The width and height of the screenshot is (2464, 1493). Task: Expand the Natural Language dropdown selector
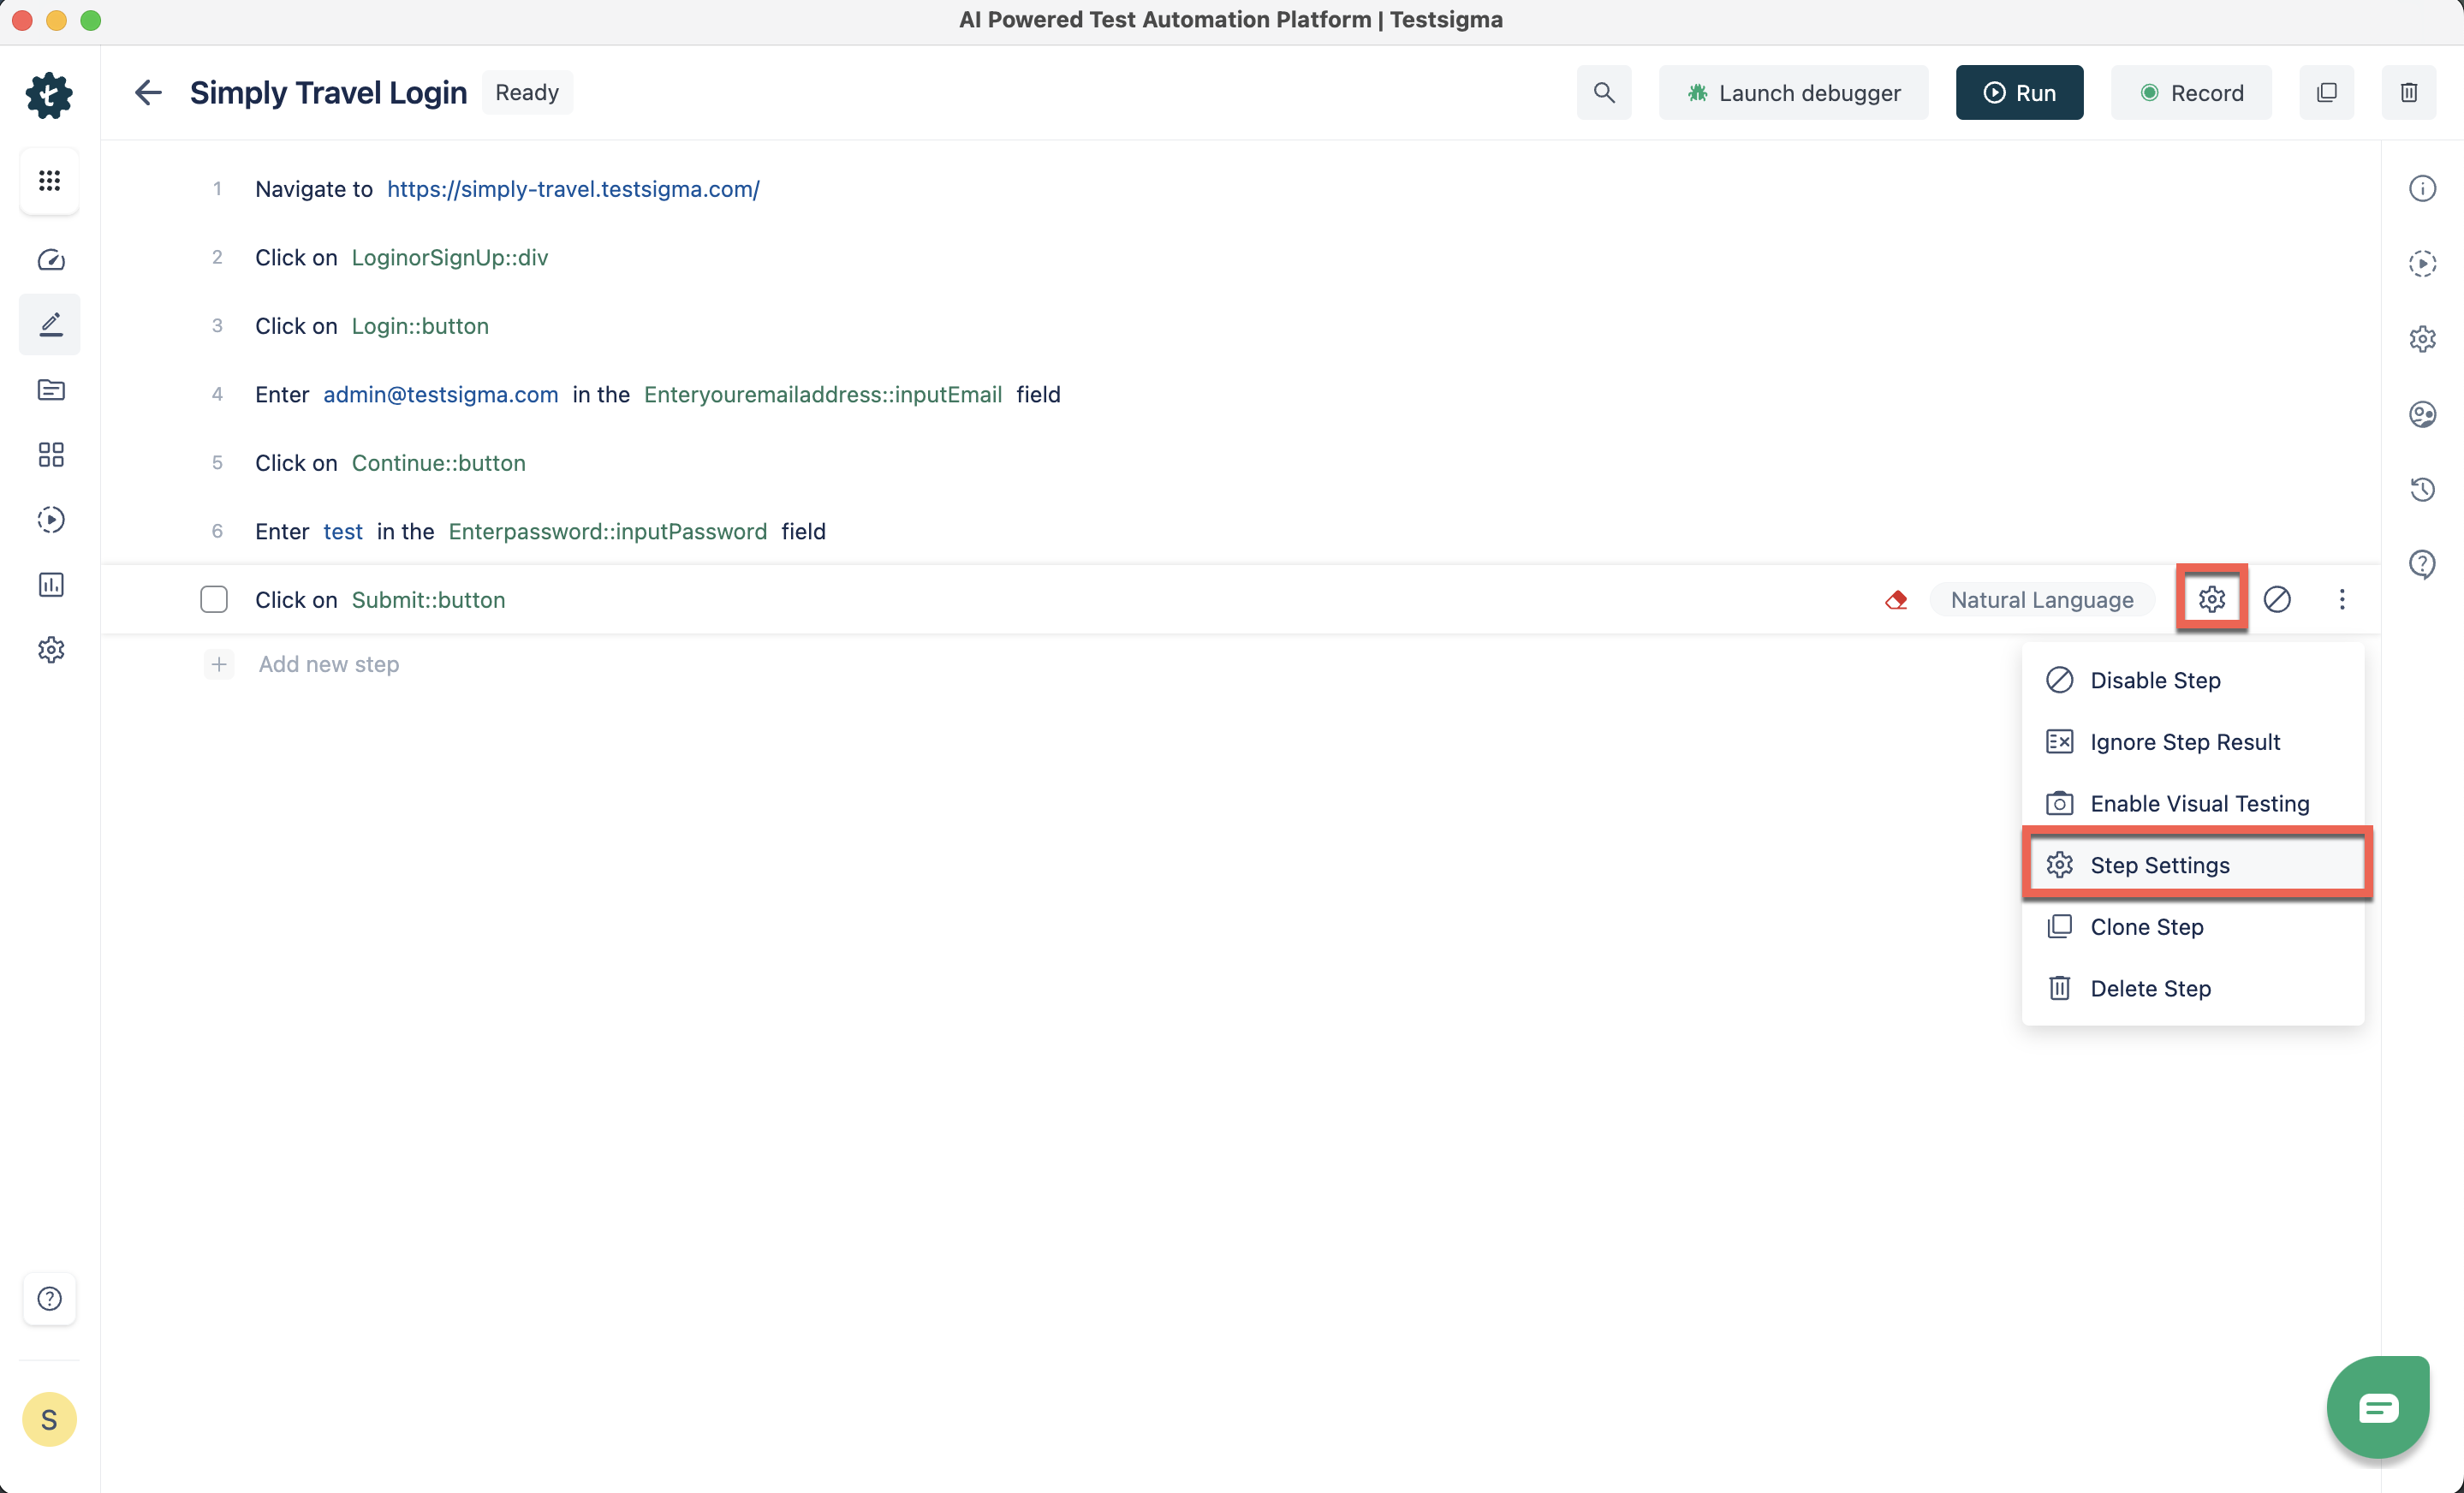point(2042,598)
